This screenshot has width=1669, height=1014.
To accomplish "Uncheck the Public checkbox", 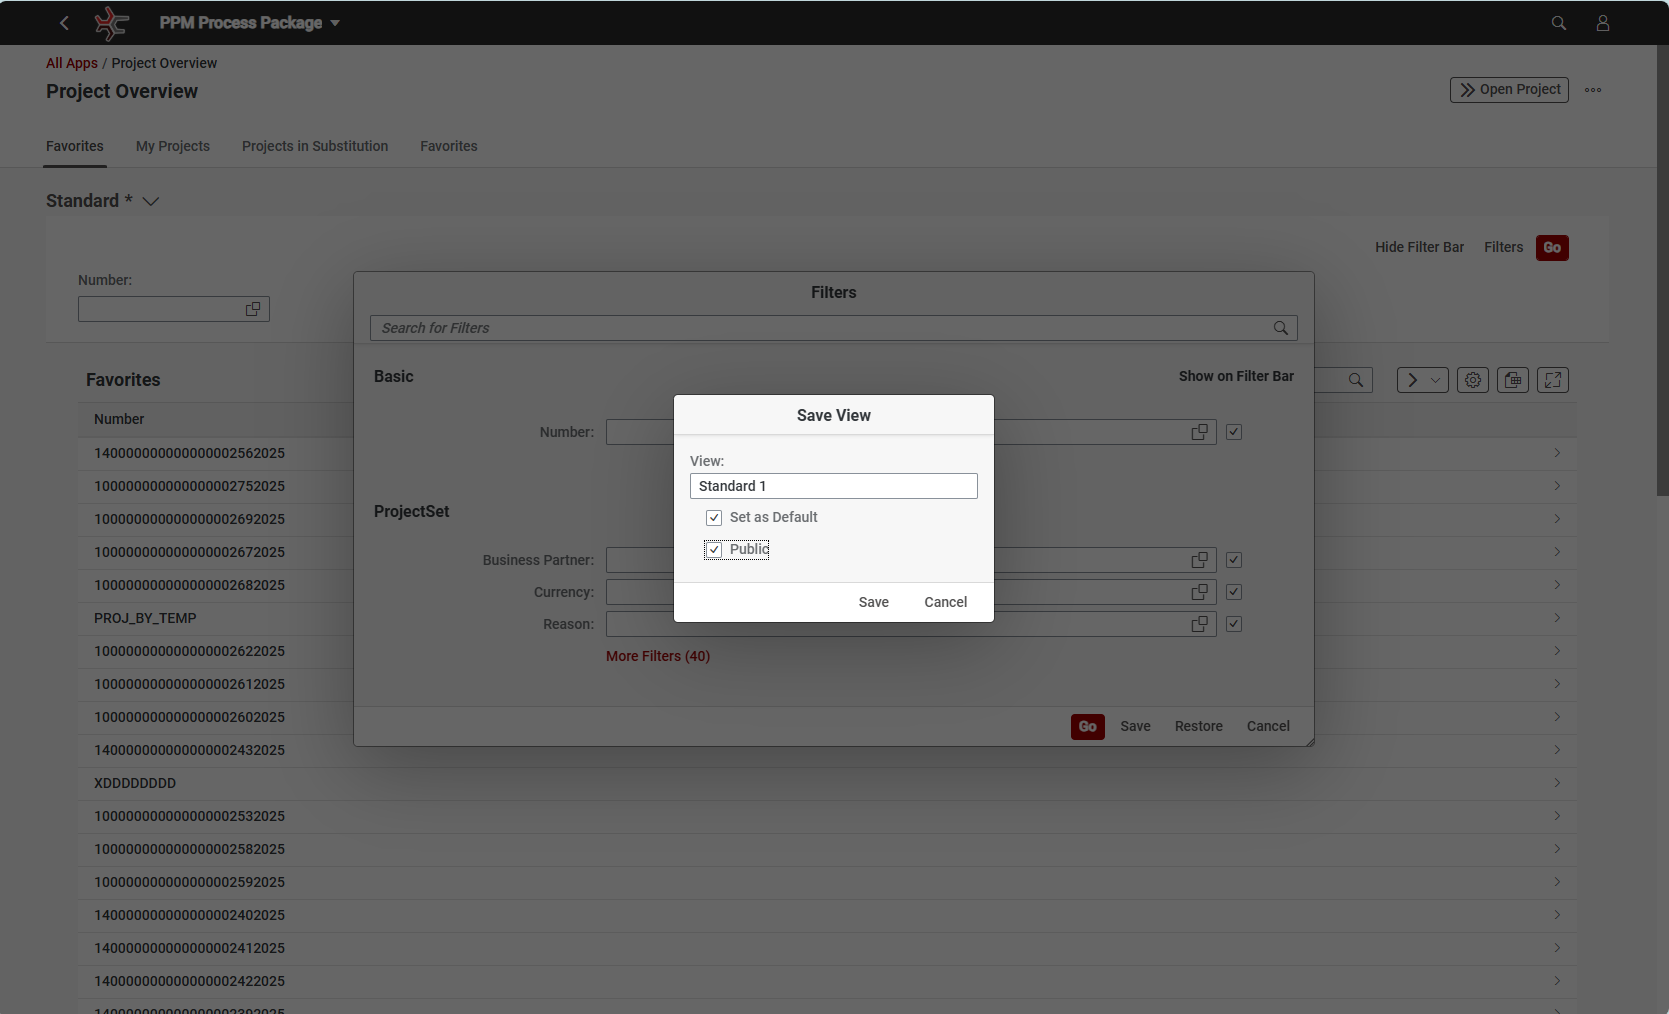I will pos(714,550).
